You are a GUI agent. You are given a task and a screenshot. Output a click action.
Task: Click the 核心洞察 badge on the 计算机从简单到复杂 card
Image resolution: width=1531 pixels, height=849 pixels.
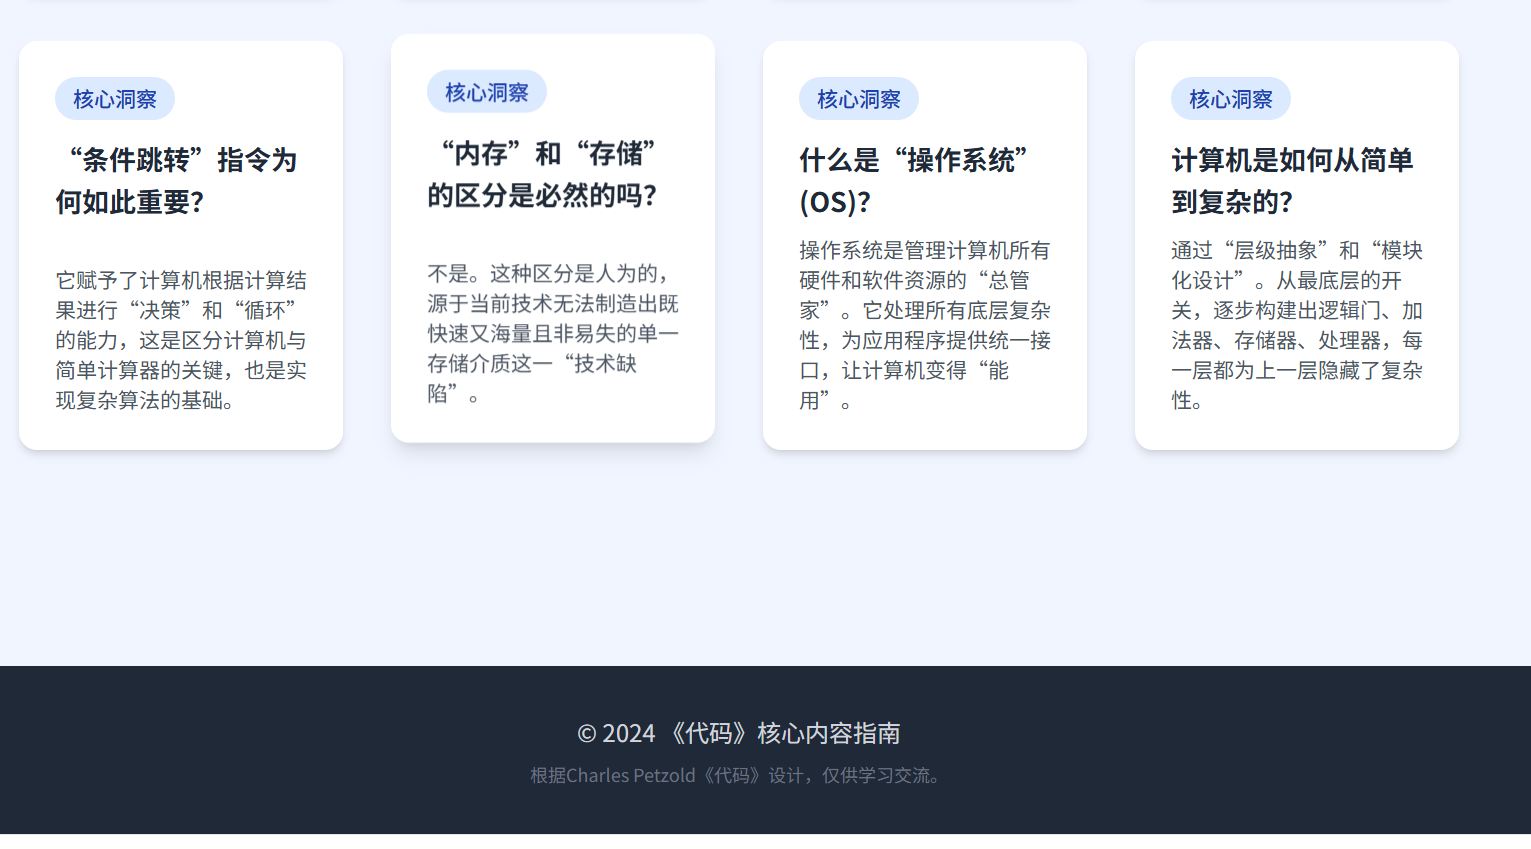pyautogui.click(x=1230, y=99)
